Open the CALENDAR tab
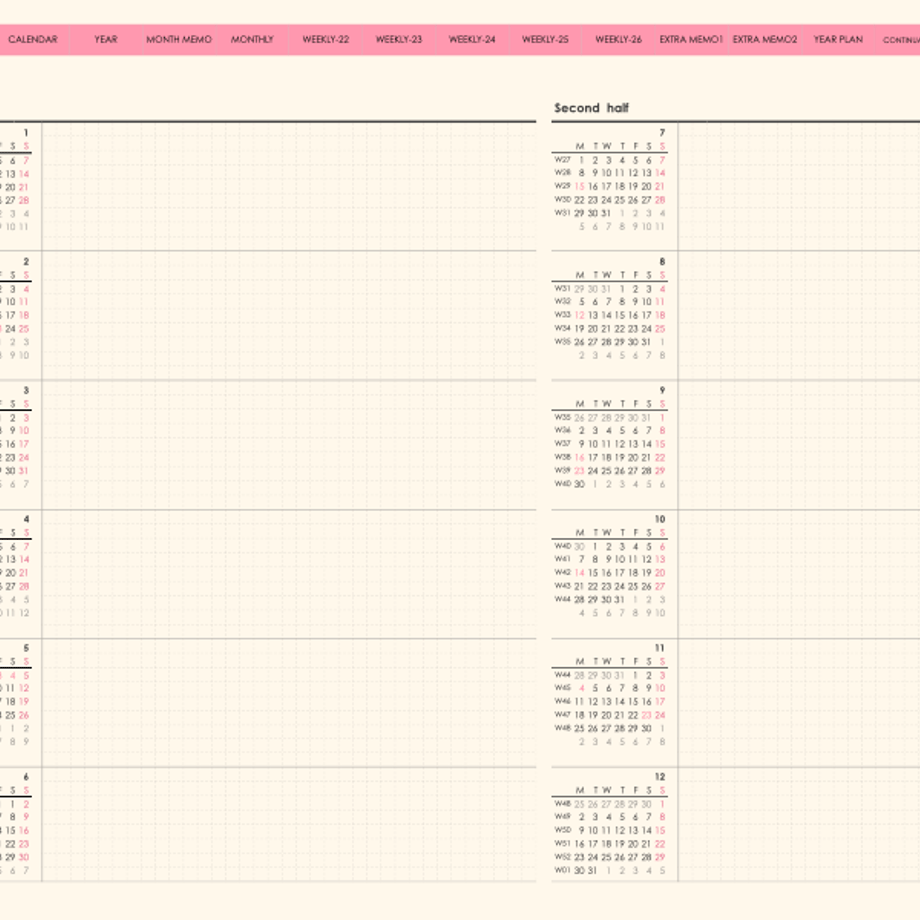920x920 pixels. (x=33, y=39)
